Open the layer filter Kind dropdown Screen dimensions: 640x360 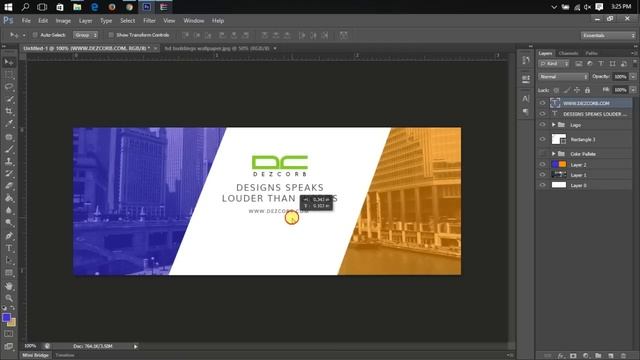[x=554, y=64]
